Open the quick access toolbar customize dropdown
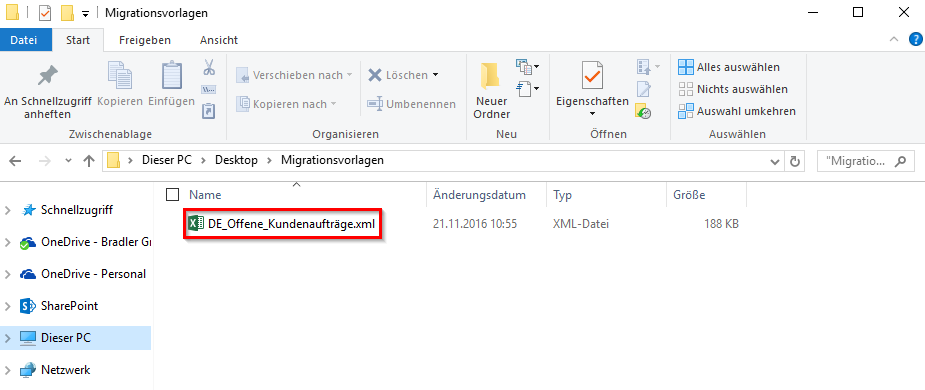The width and height of the screenshot is (925, 390). tap(85, 14)
